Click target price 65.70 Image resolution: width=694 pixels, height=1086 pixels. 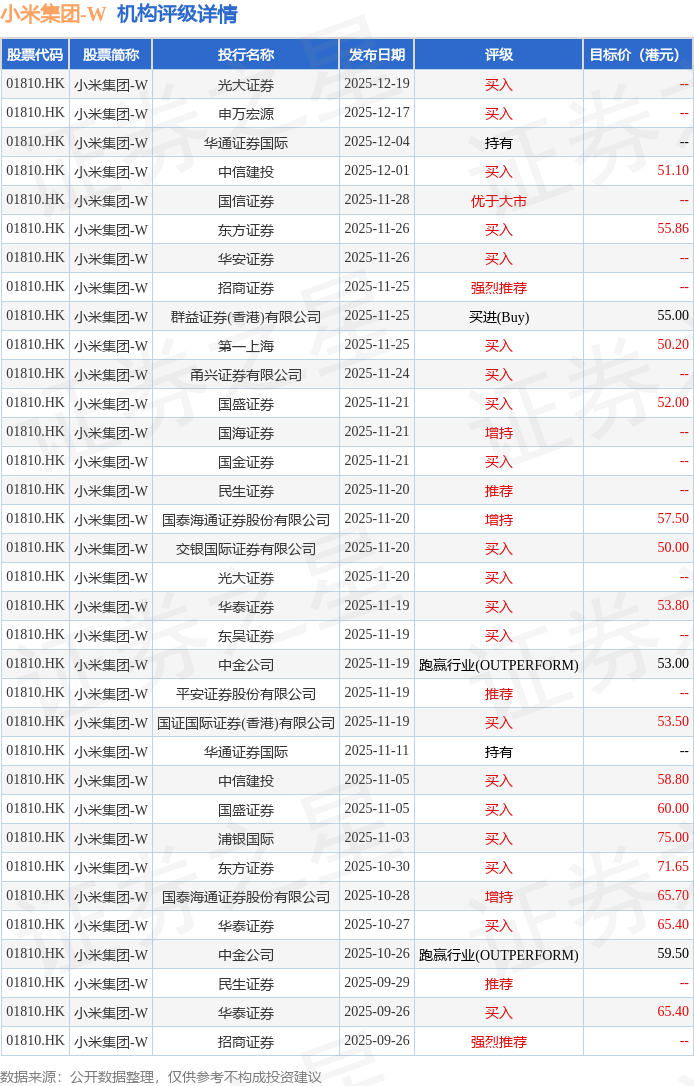[x=673, y=896]
